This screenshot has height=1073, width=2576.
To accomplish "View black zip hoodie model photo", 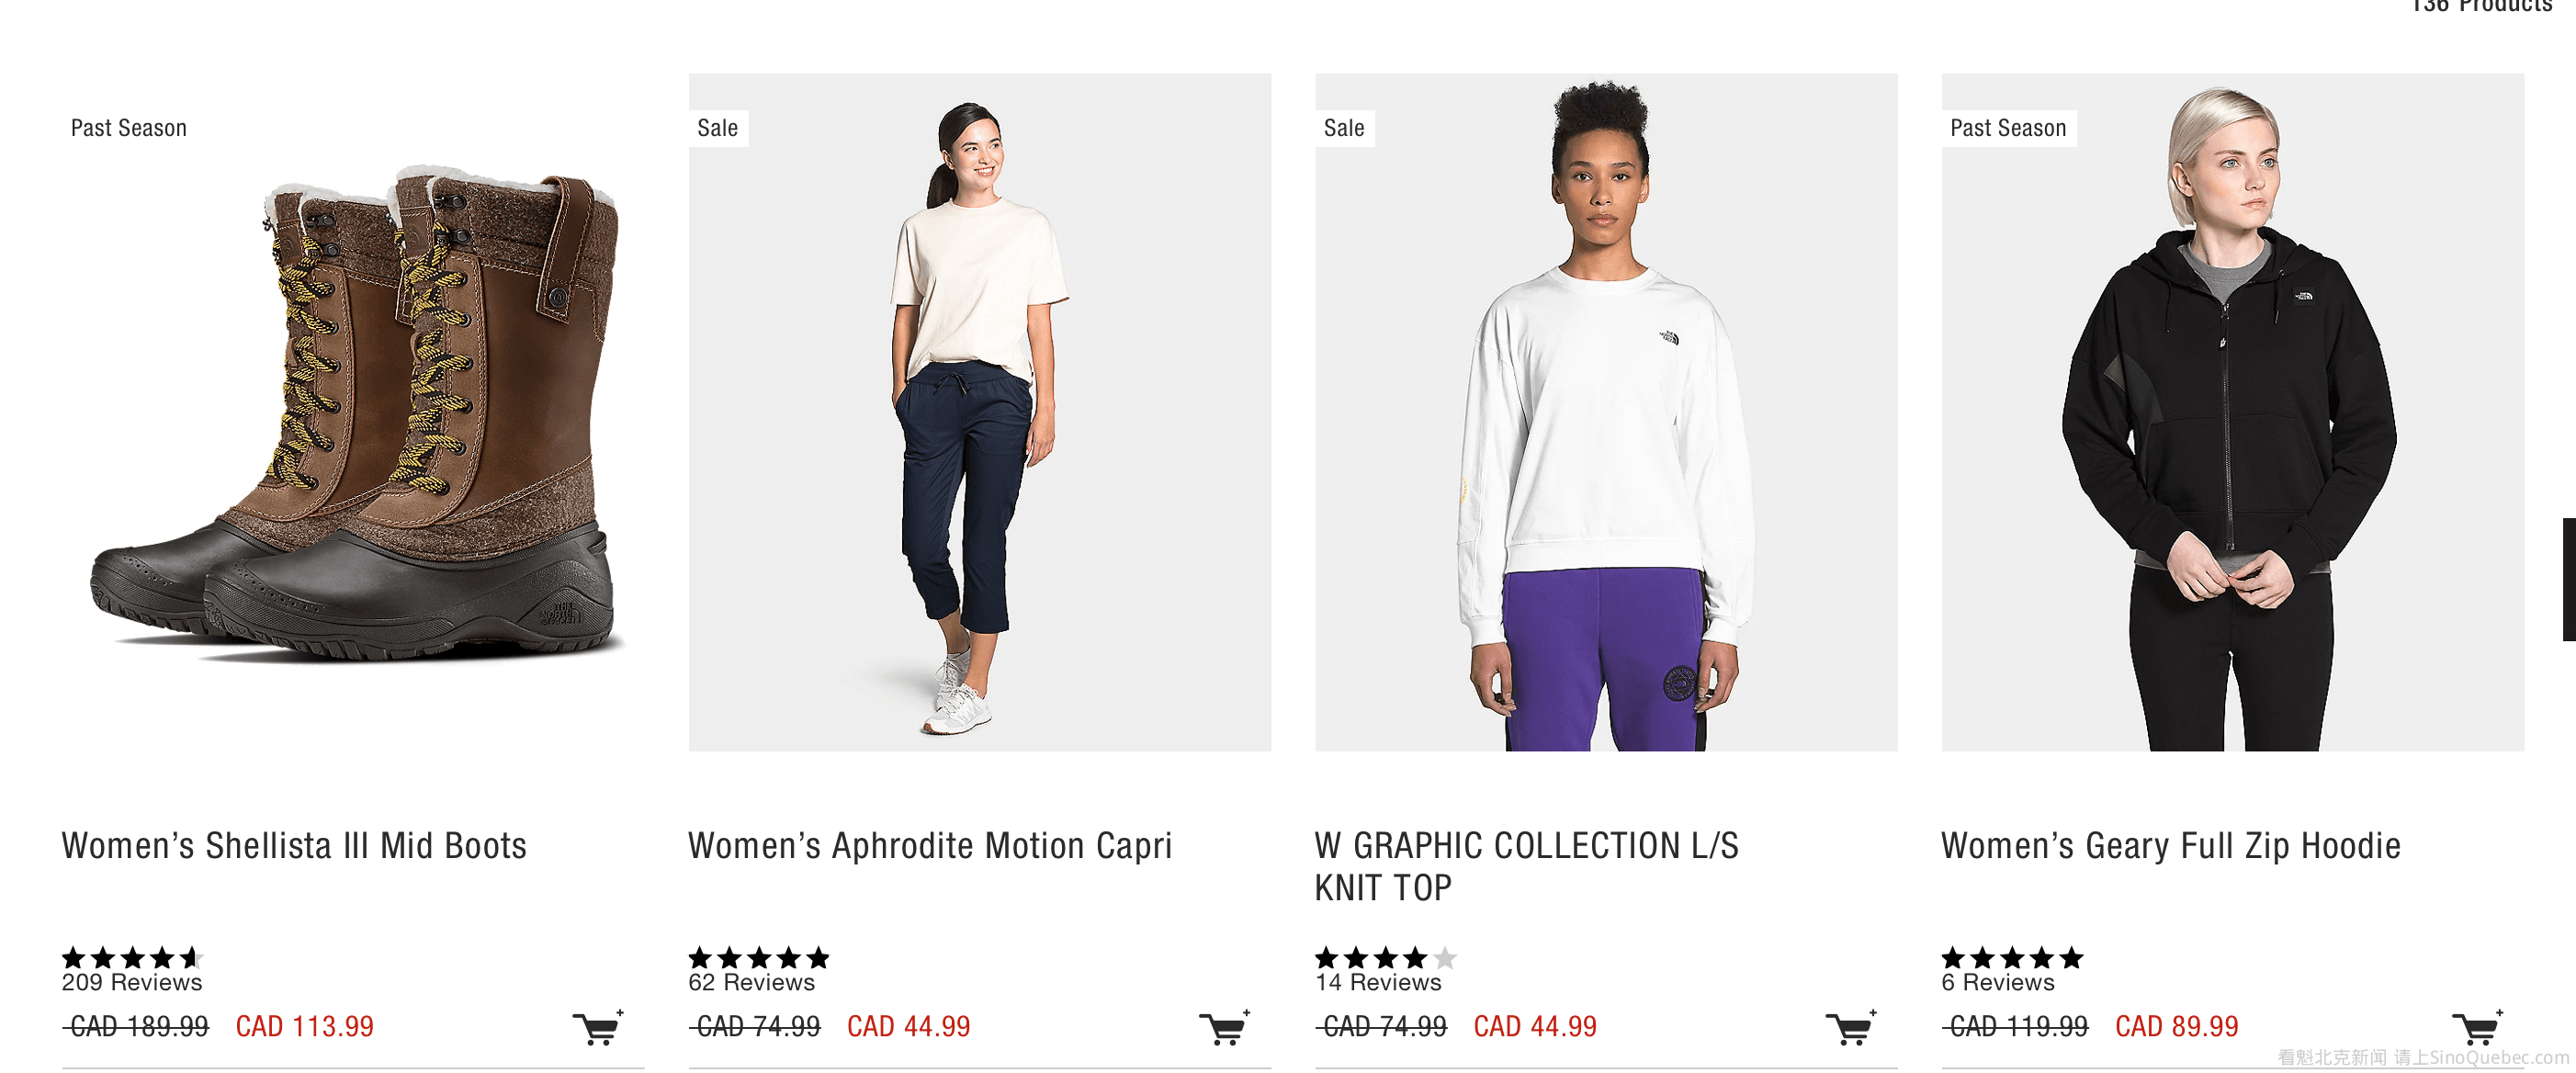I will coord(2232,412).
